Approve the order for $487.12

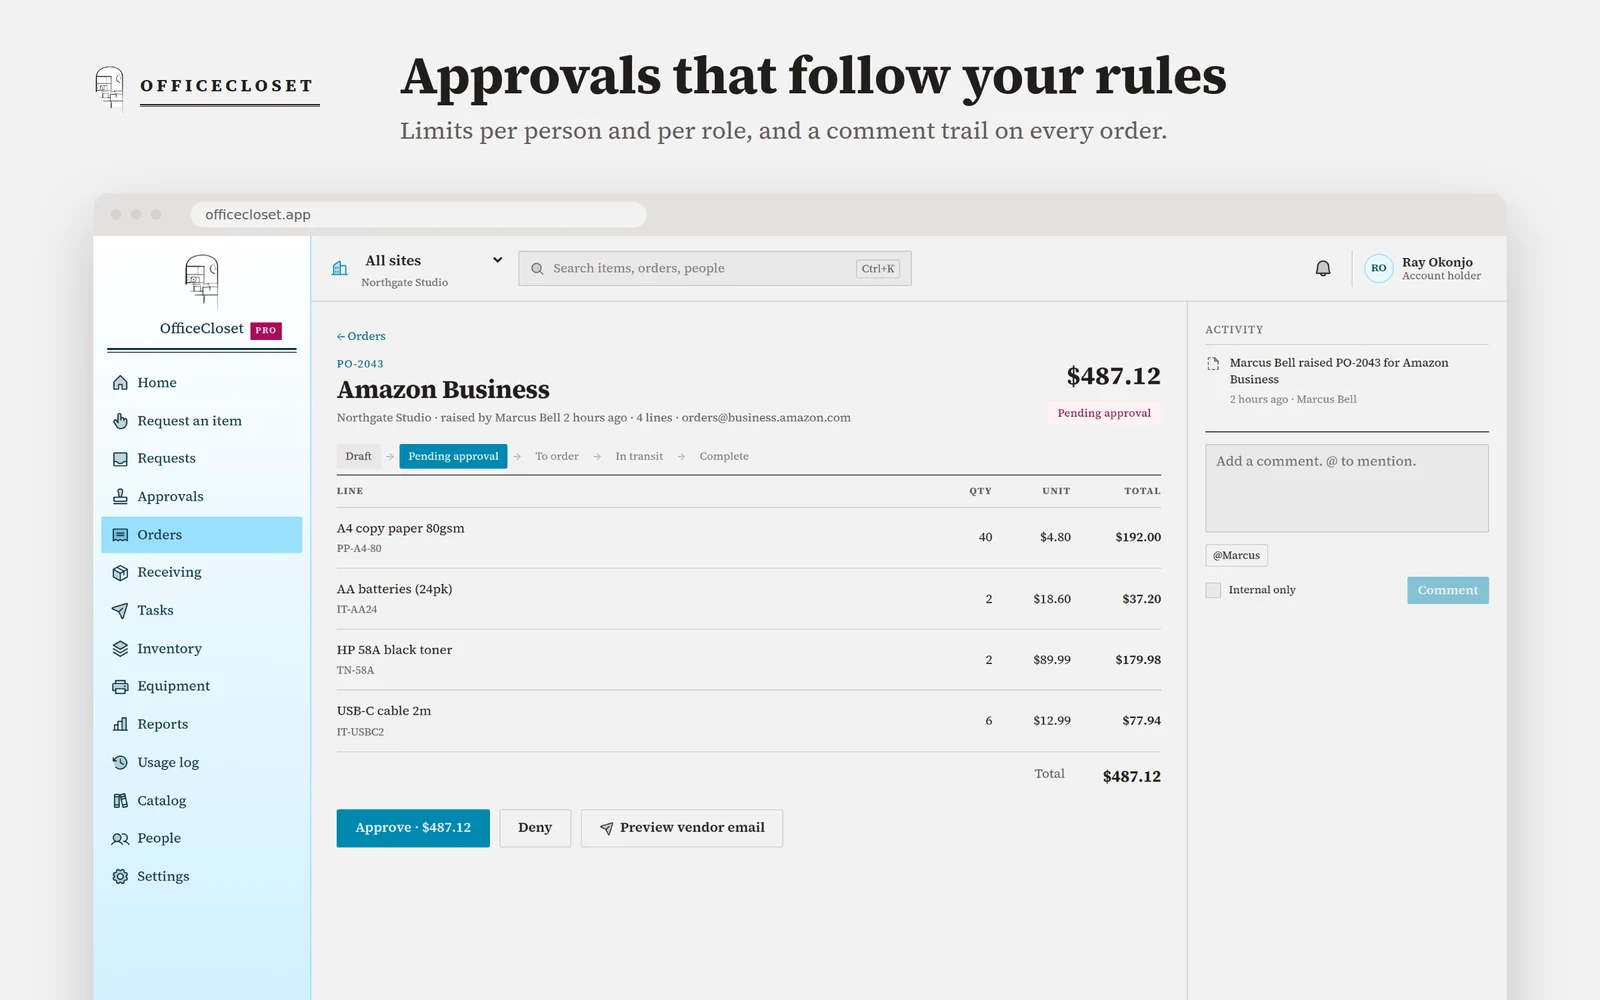coord(413,828)
